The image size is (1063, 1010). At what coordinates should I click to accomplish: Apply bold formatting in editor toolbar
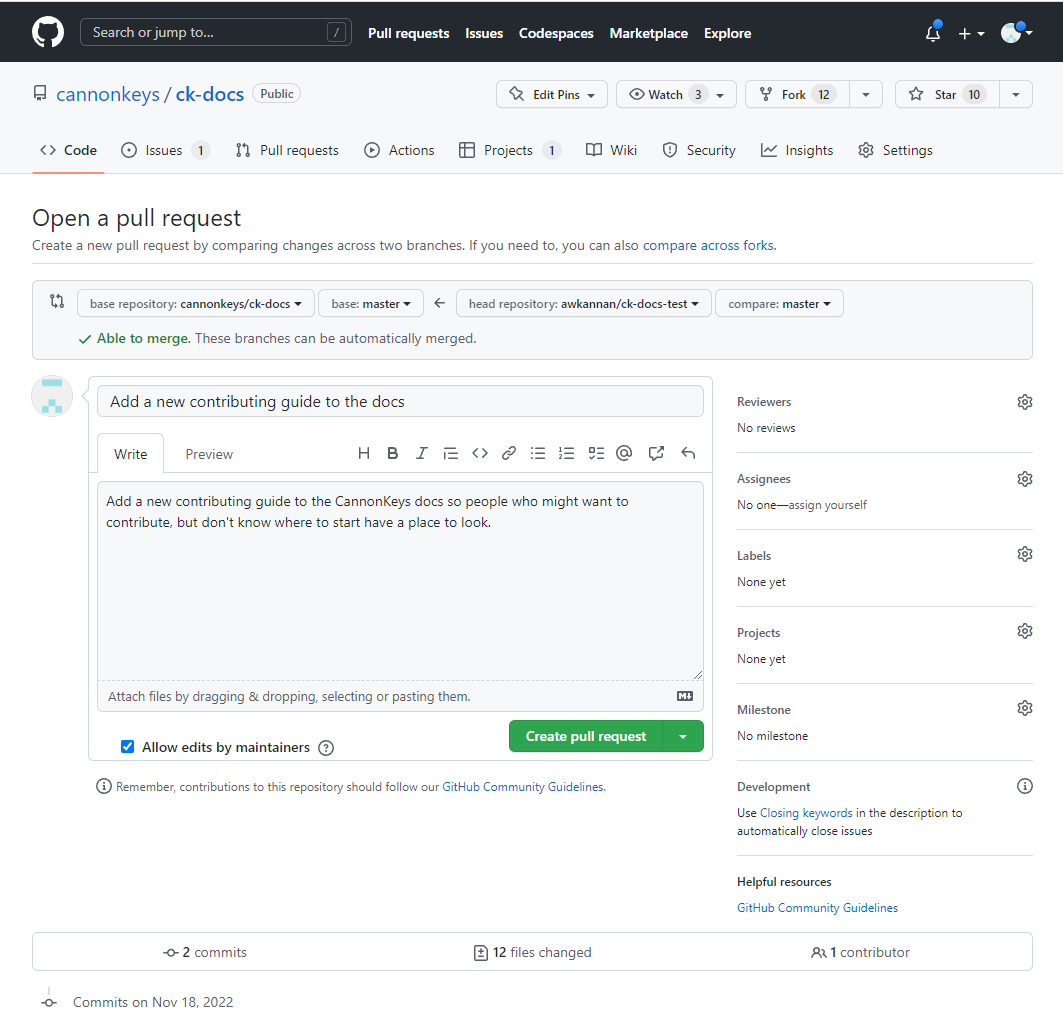[x=393, y=453]
